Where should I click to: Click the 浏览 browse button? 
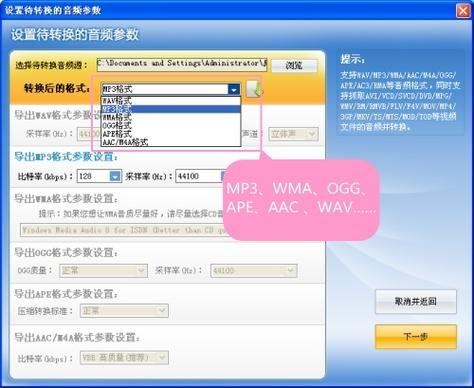(294, 65)
